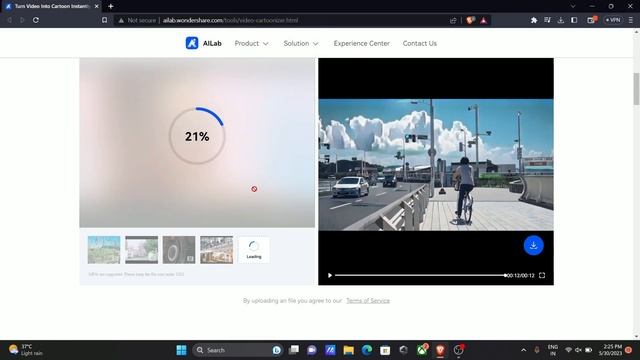Open the Terms of Service link
The image size is (640, 360).
coord(368,301)
